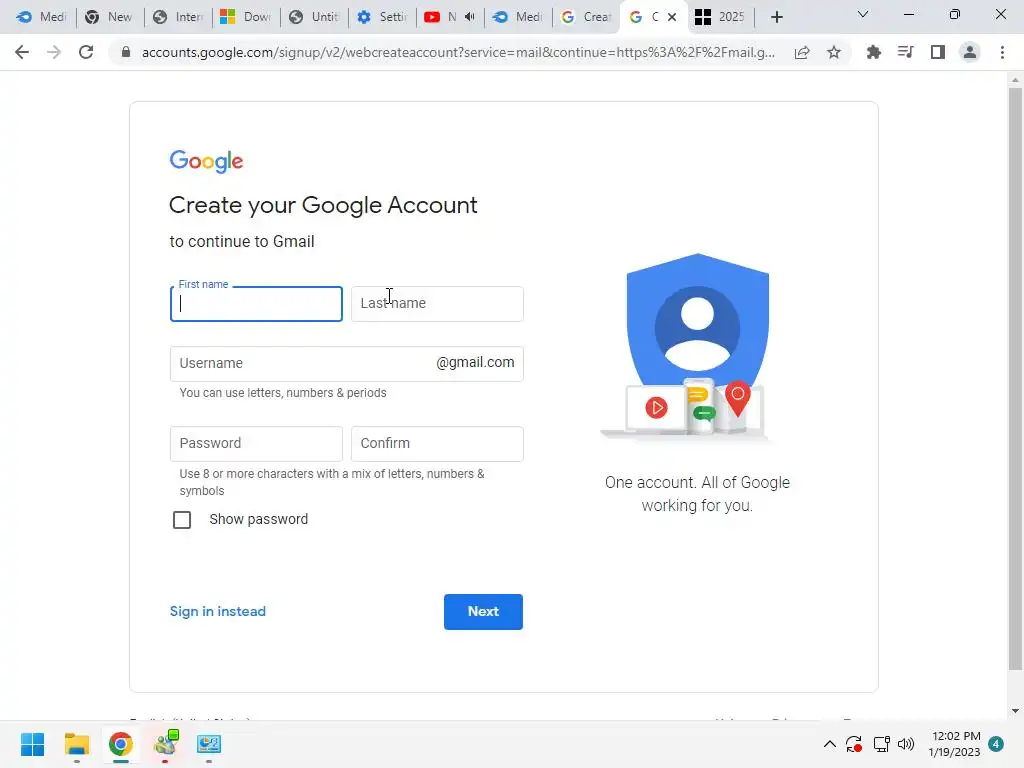
Task: Switch to the New tab
Action: (109, 17)
